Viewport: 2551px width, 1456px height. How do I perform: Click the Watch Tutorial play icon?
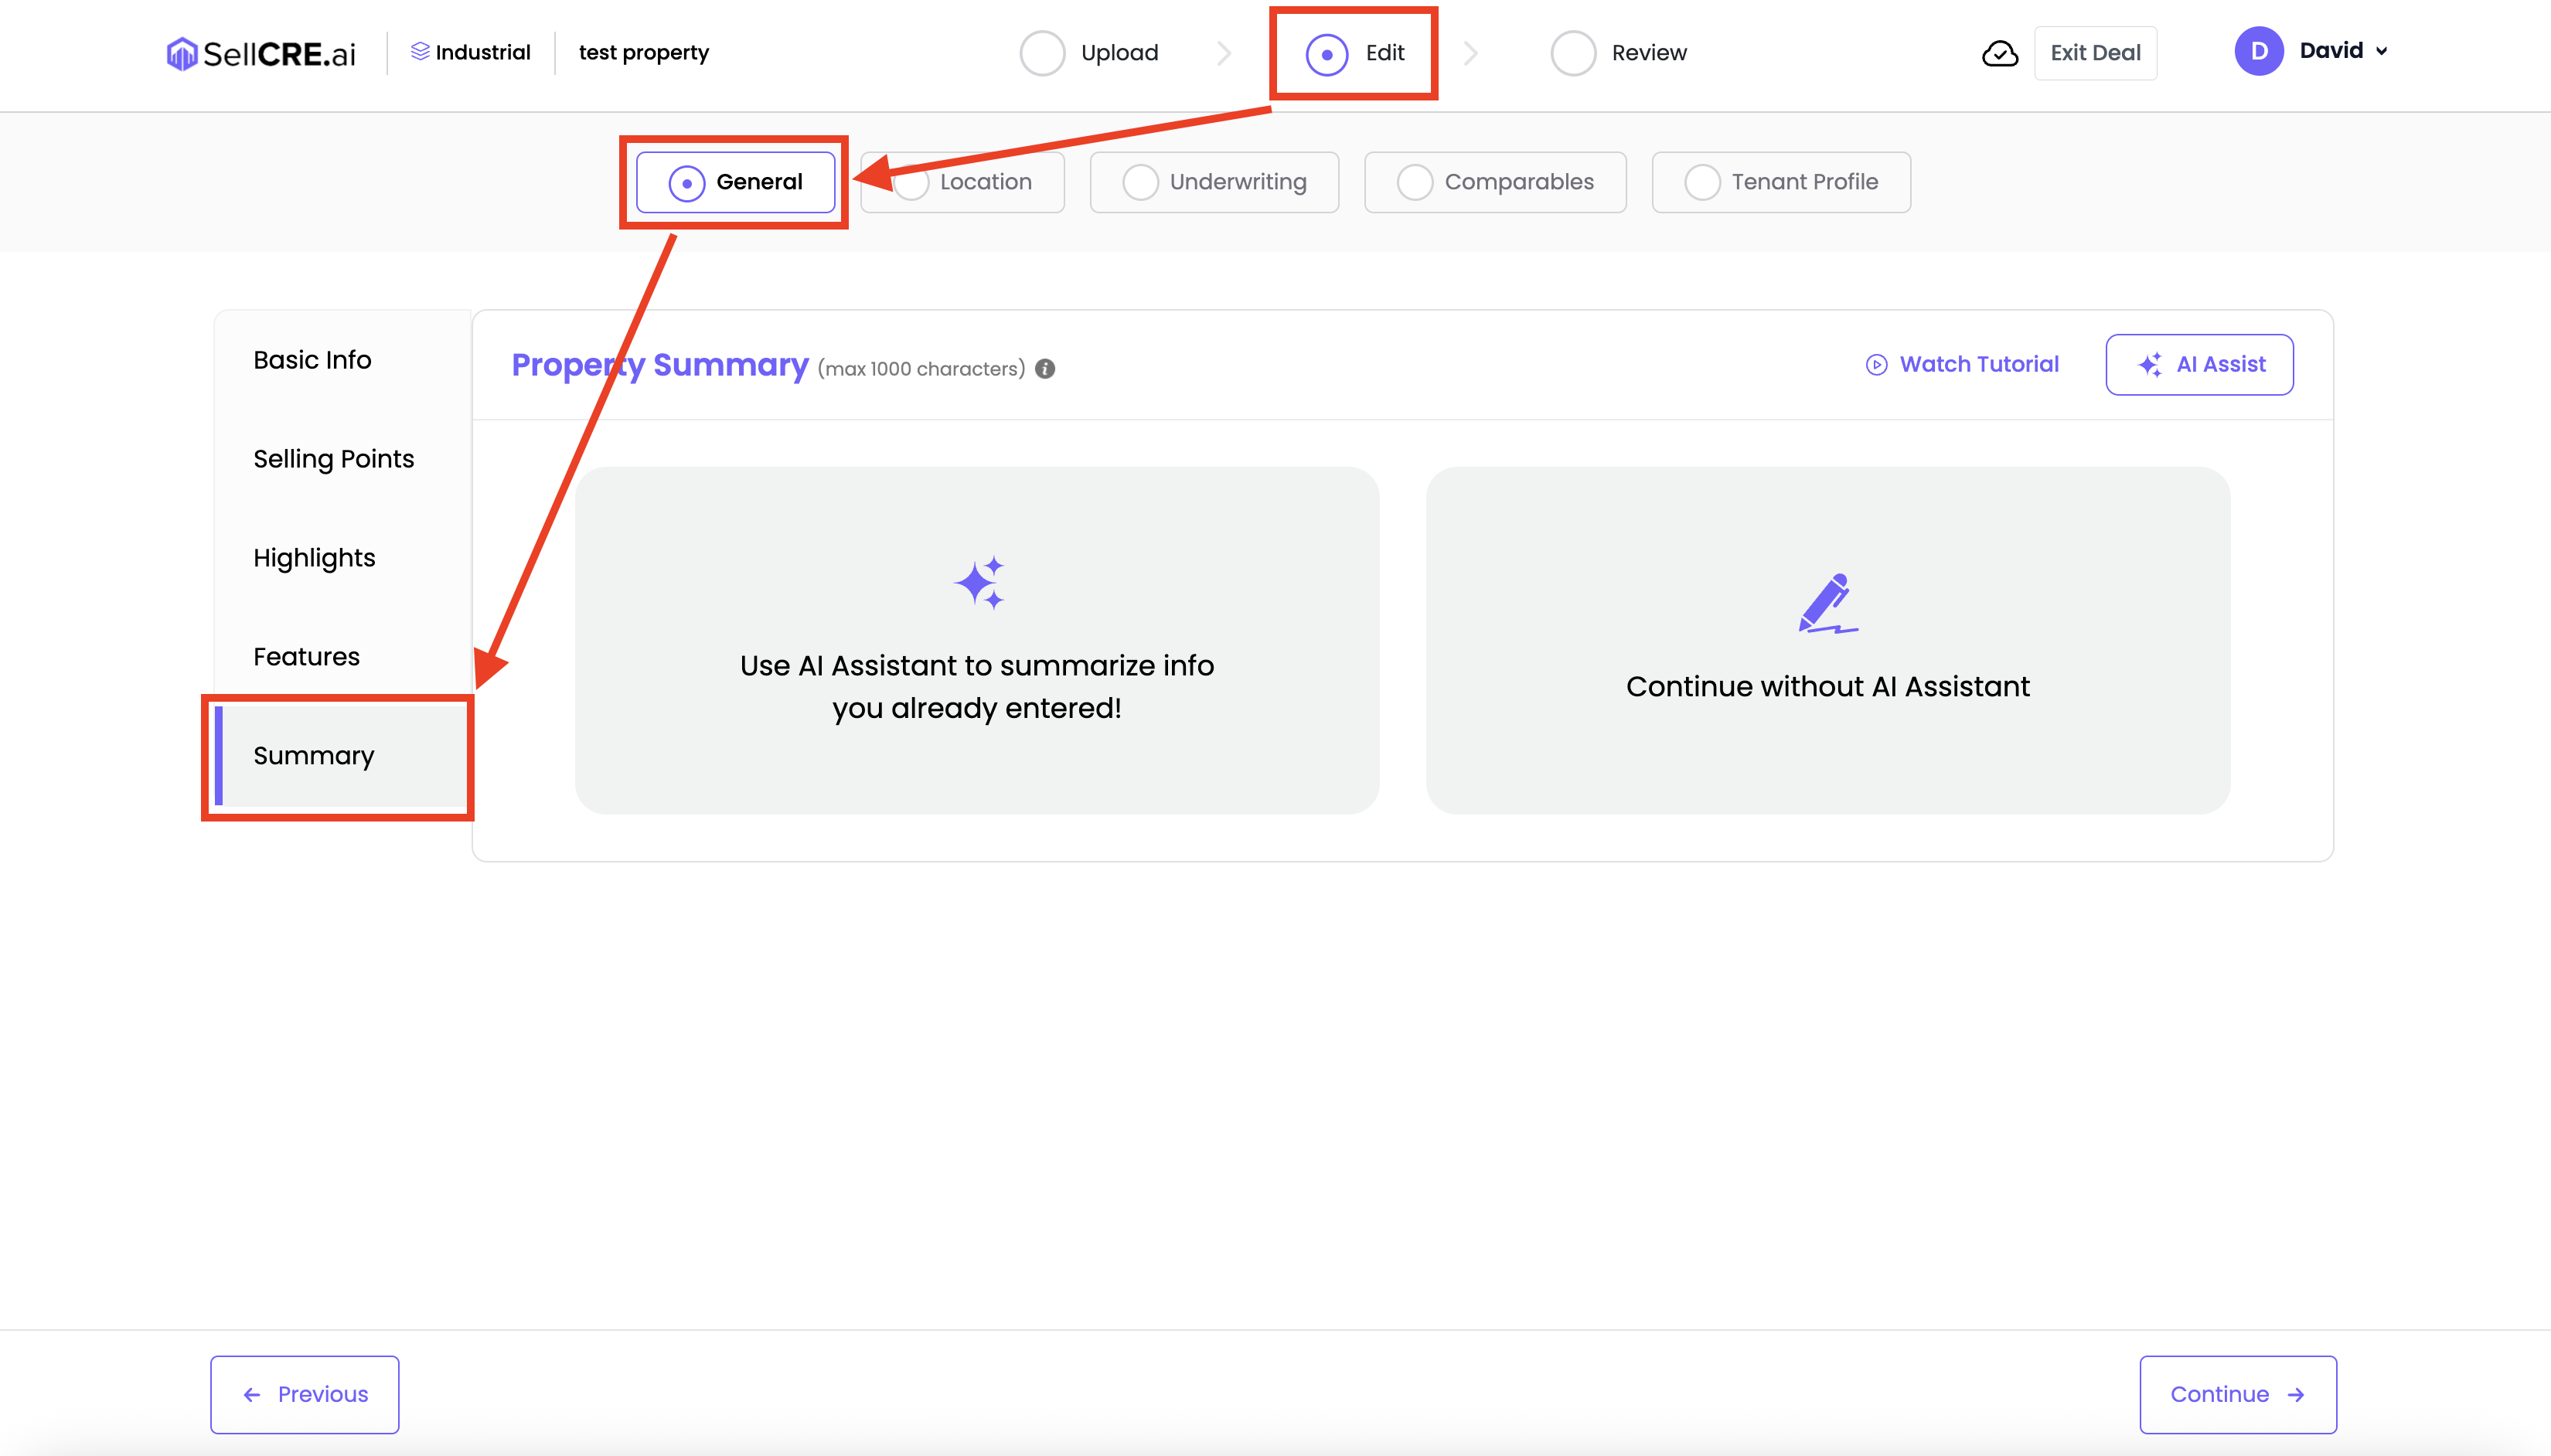click(x=1876, y=365)
